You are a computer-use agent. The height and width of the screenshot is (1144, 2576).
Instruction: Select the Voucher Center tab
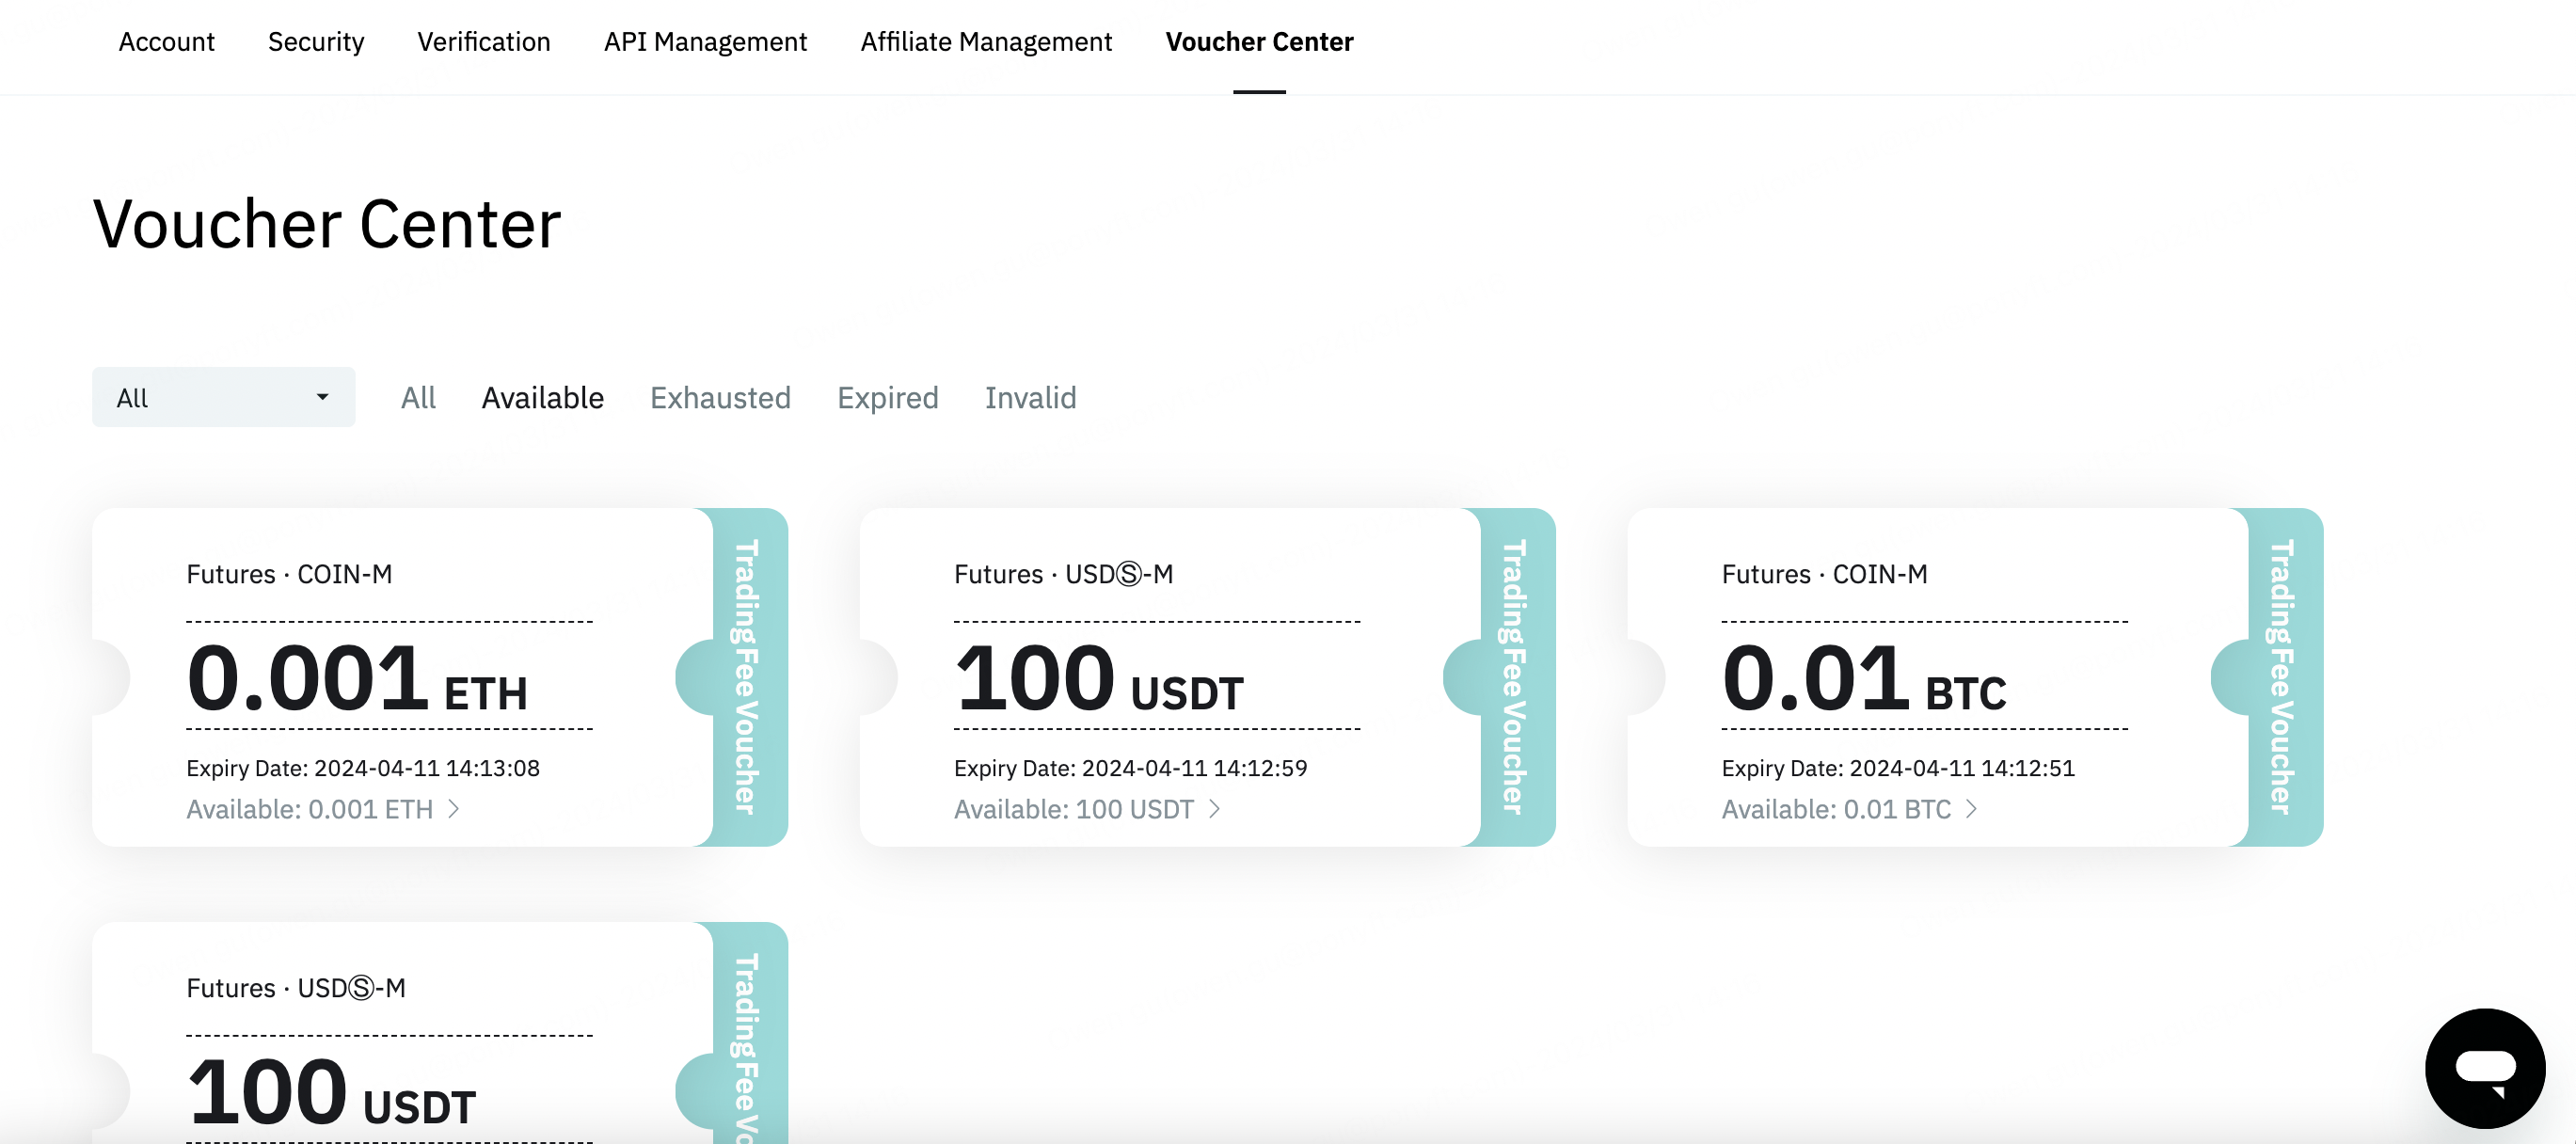coord(1259,41)
